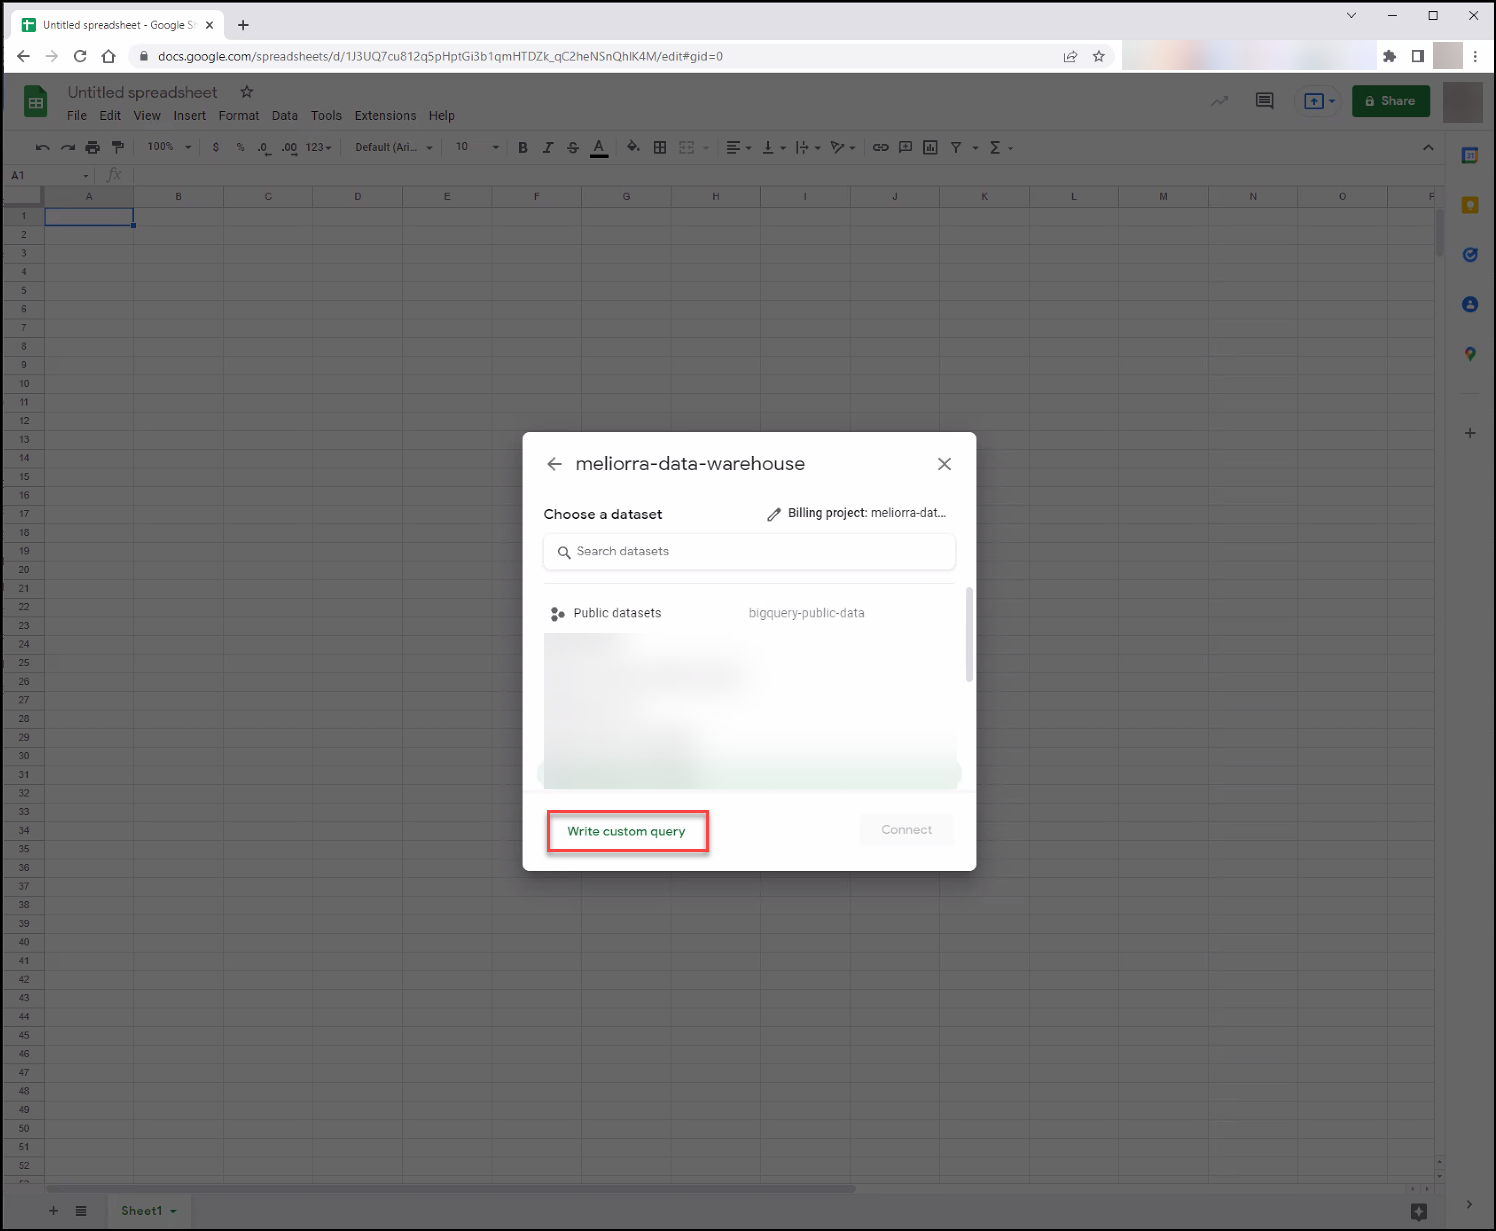This screenshot has width=1496, height=1231.
Task: Toggle italic formatting
Action: point(547,147)
